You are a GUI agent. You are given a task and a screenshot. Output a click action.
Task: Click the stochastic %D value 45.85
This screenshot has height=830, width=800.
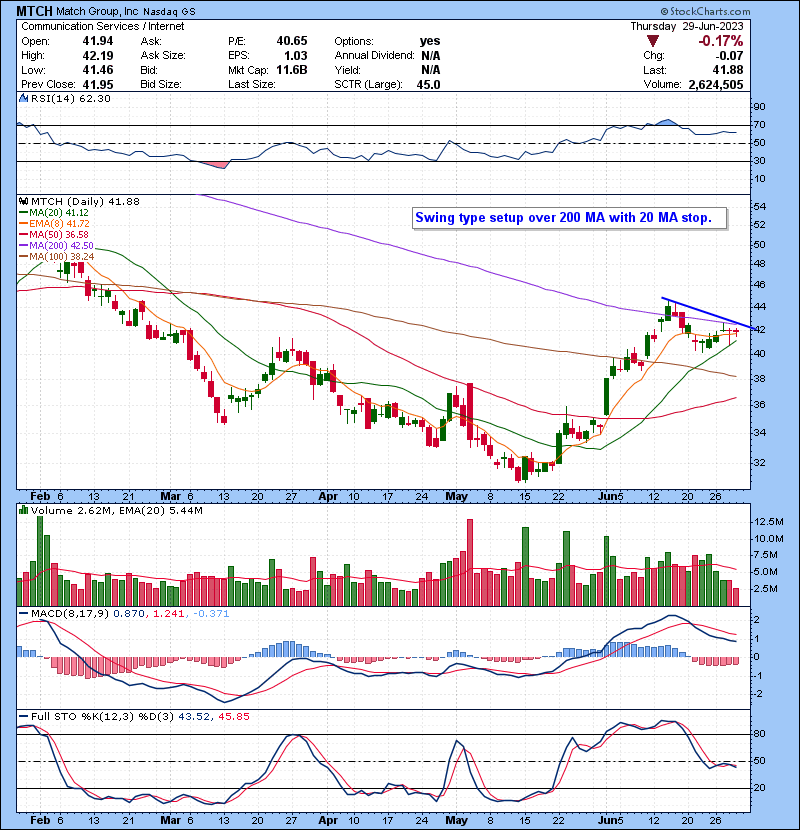233,716
